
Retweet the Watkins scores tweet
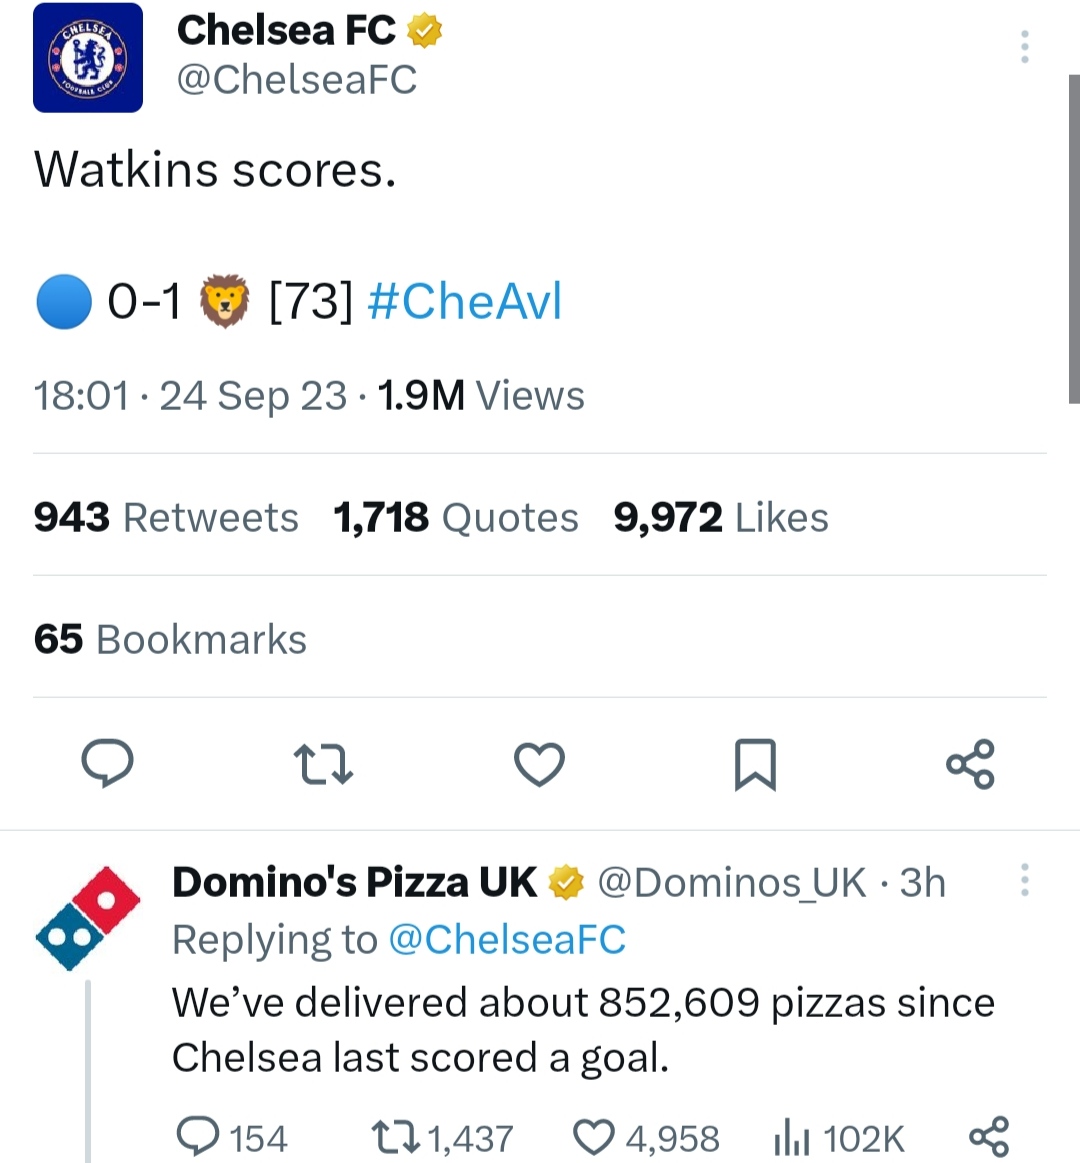324,765
